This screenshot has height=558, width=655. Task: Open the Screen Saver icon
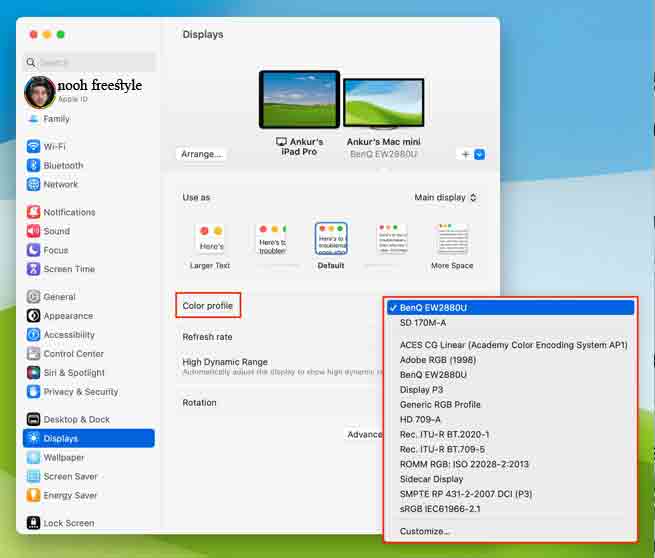(33, 476)
